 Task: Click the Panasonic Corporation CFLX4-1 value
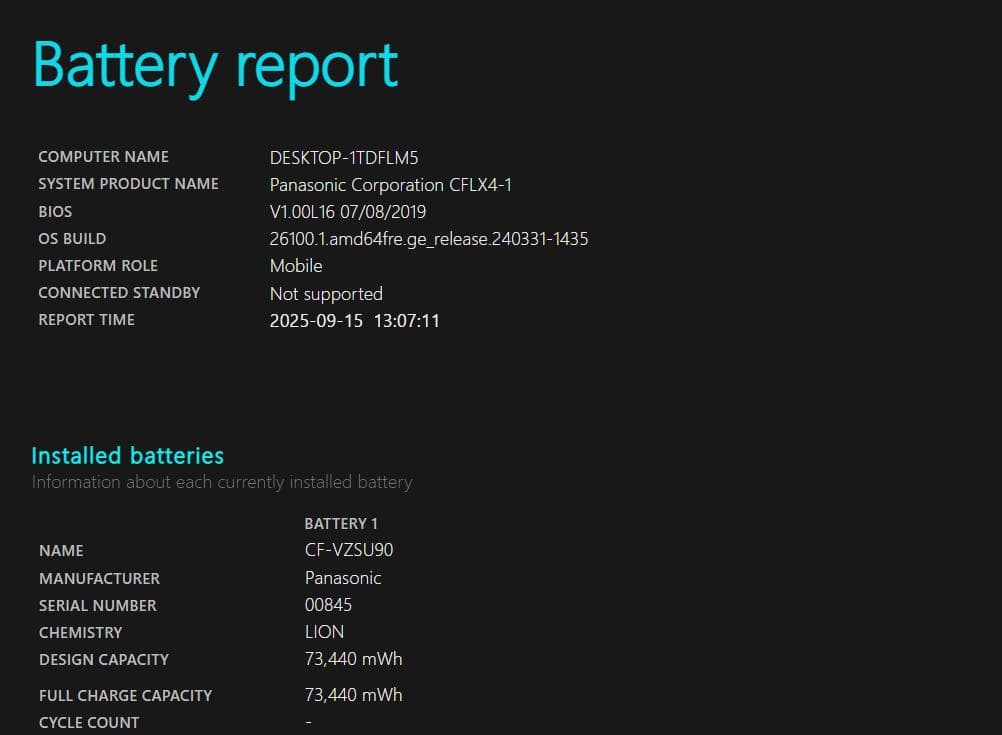click(390, 185)
